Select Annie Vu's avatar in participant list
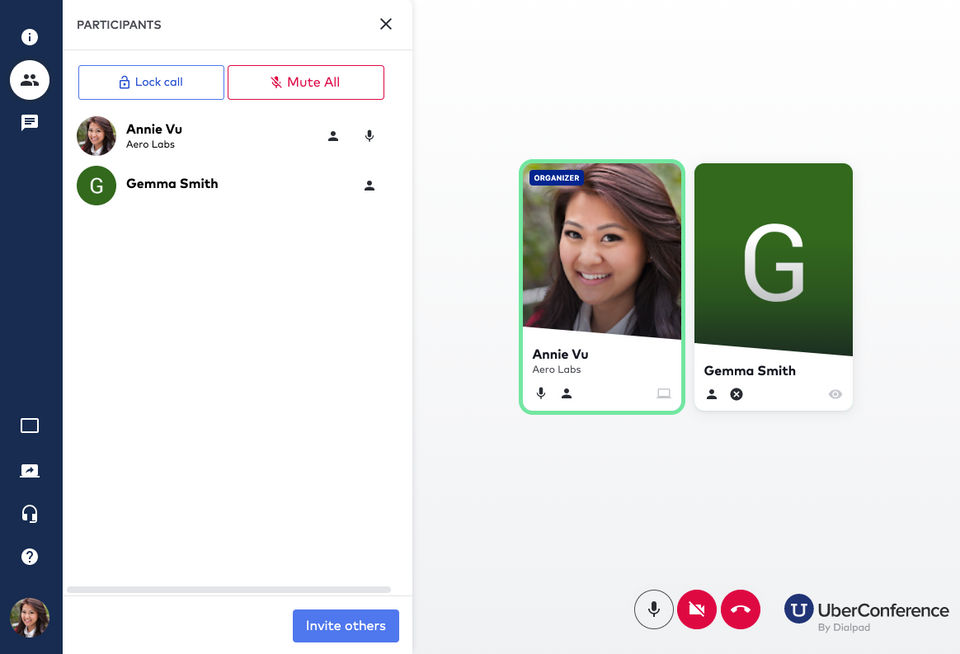This screenshot has height=654, width=960. [96, 136]
